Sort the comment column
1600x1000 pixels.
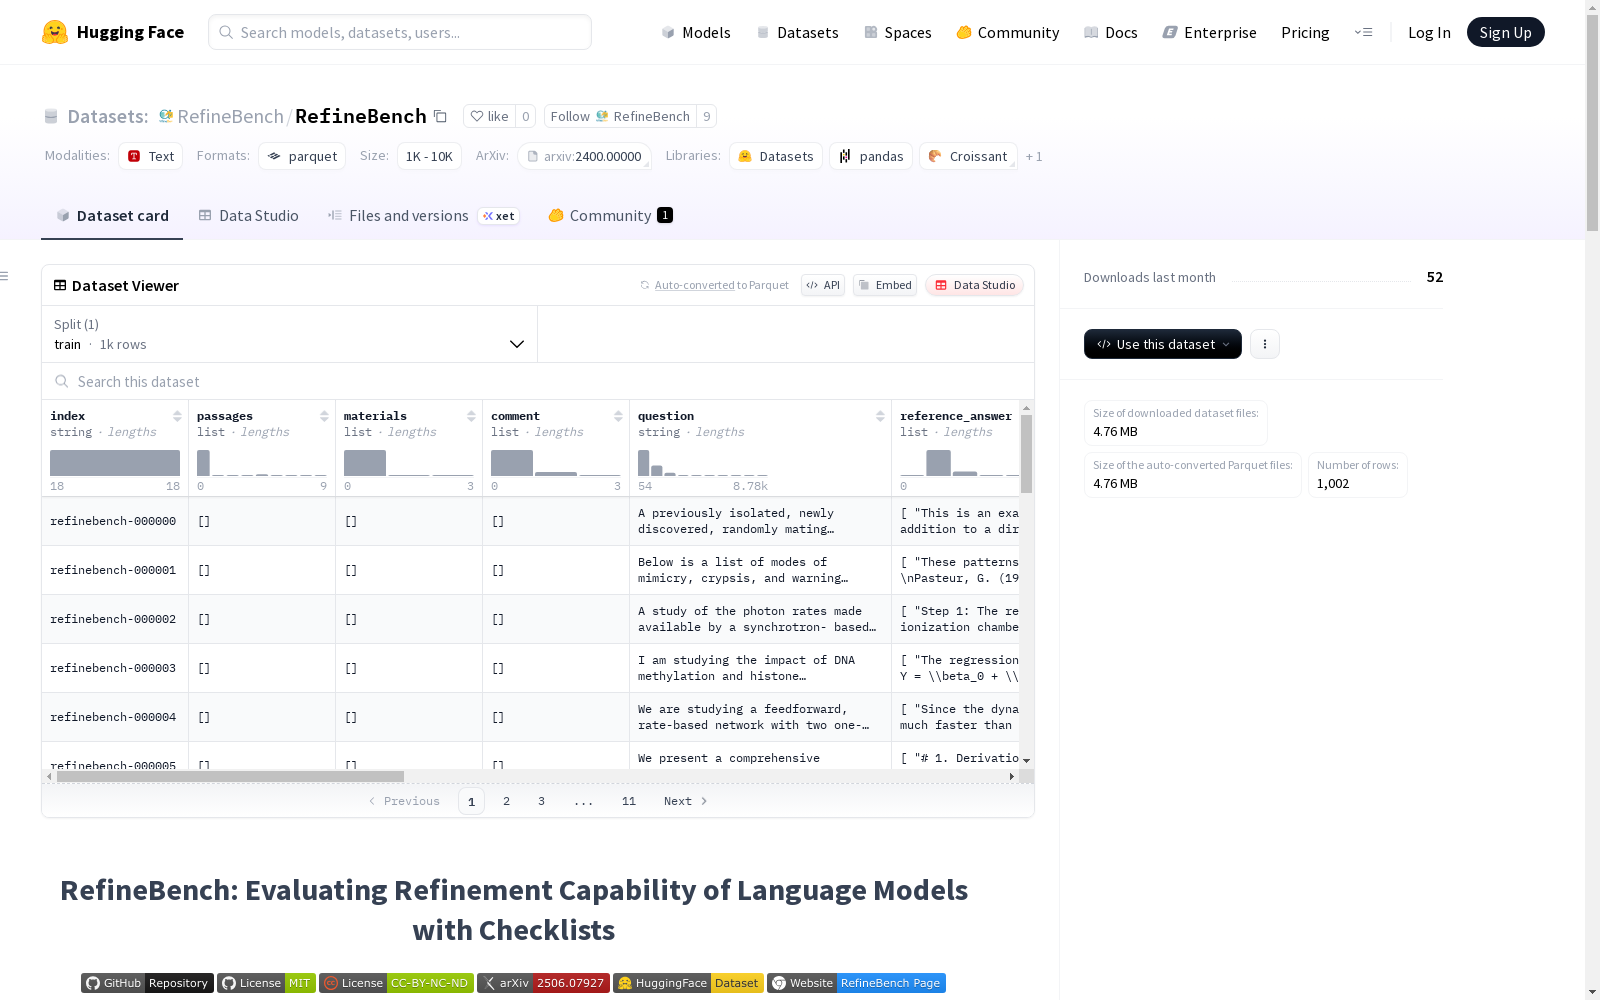pos(618,416)
